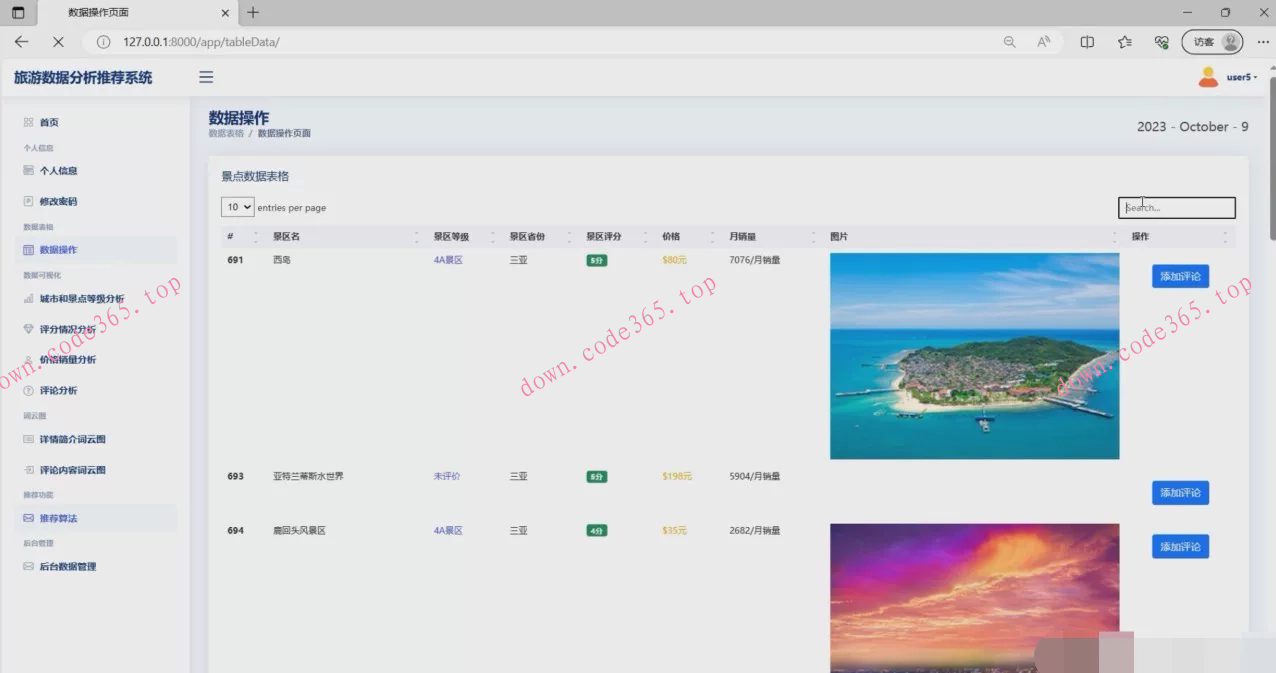
Task: Click the user5 avatar icon
Action: (1208, 77)
